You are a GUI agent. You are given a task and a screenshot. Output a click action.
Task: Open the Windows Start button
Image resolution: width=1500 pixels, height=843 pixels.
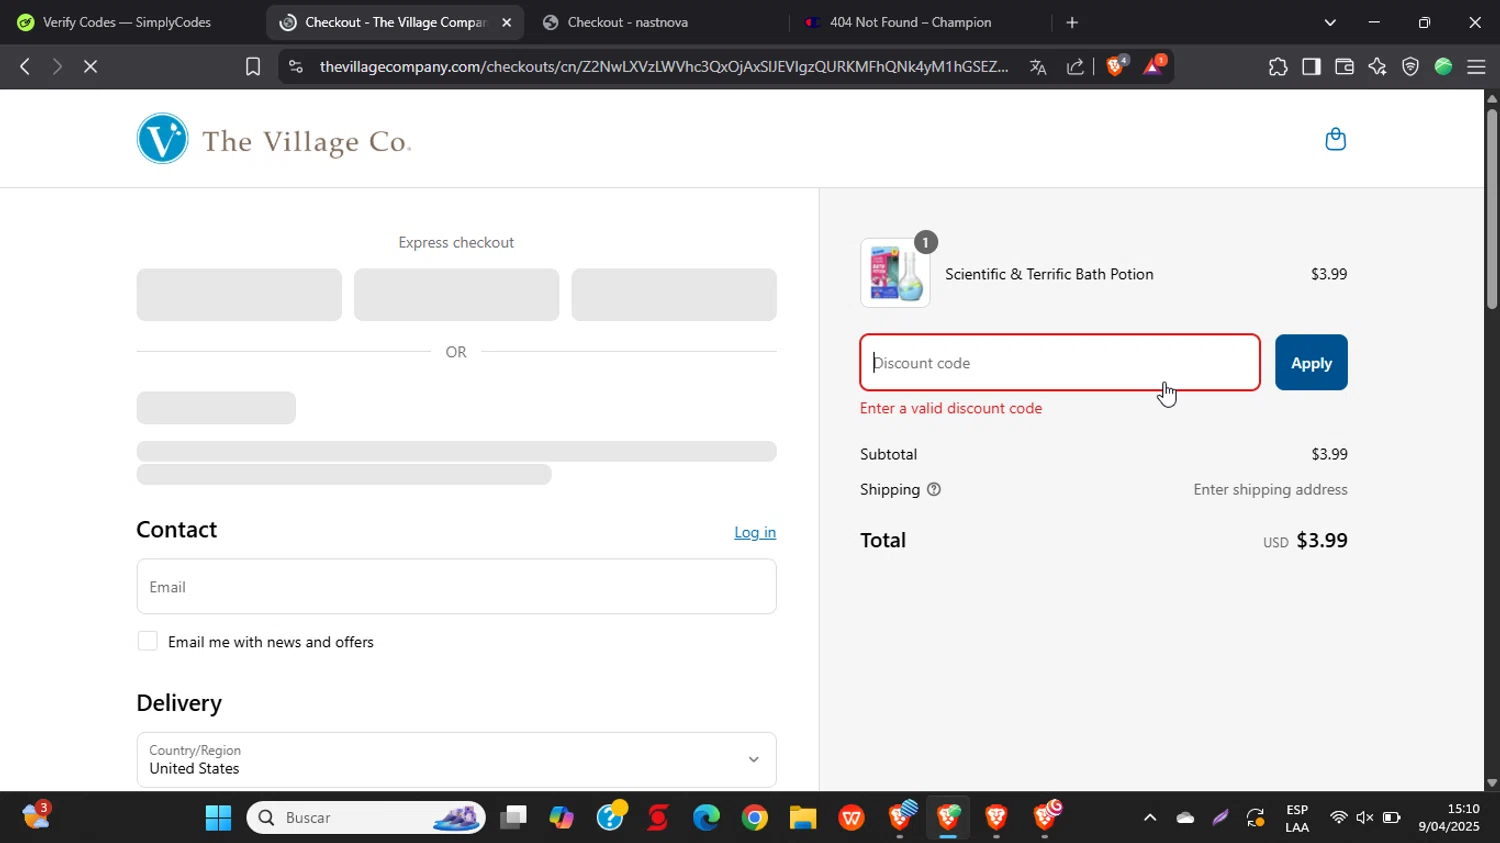[218, 818]
